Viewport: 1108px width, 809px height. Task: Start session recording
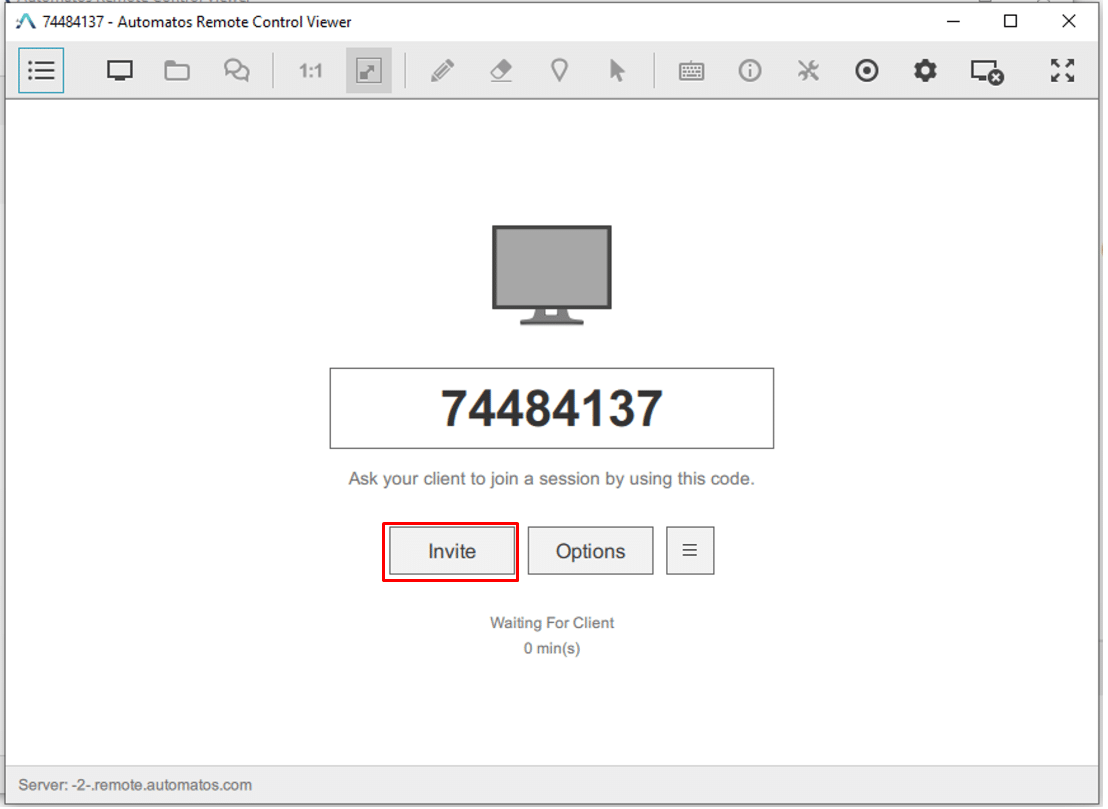pos(866,70)
